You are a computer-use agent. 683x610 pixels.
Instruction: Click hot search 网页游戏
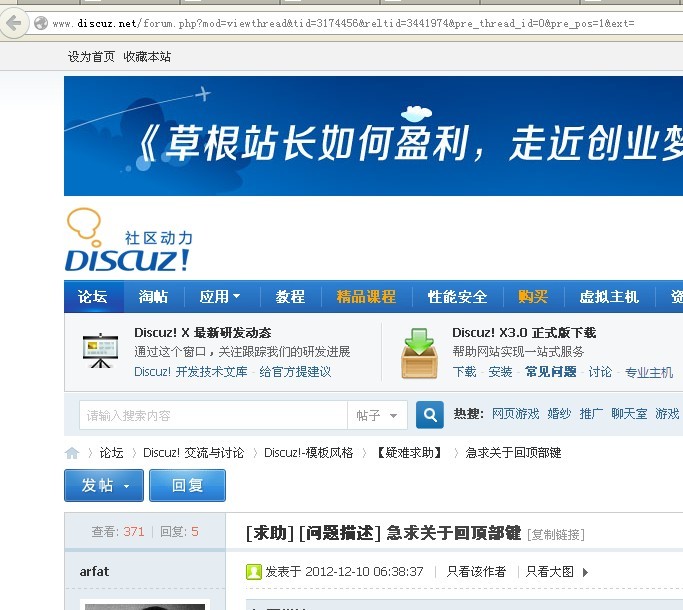tap(515, 413)
